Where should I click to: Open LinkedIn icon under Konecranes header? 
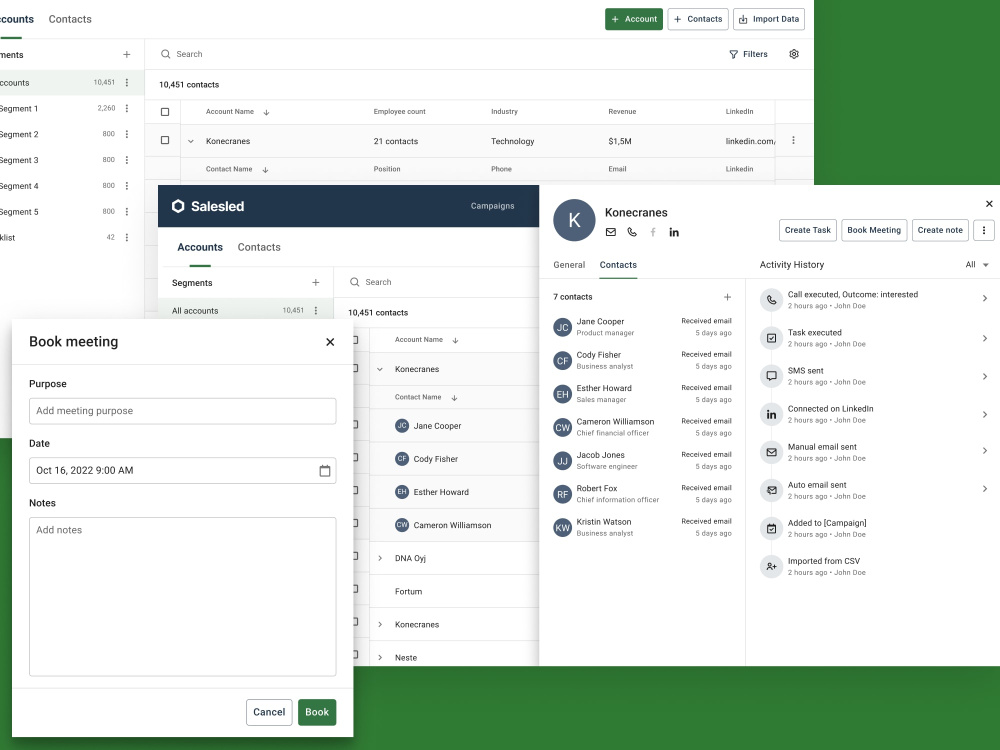[673, 232]
